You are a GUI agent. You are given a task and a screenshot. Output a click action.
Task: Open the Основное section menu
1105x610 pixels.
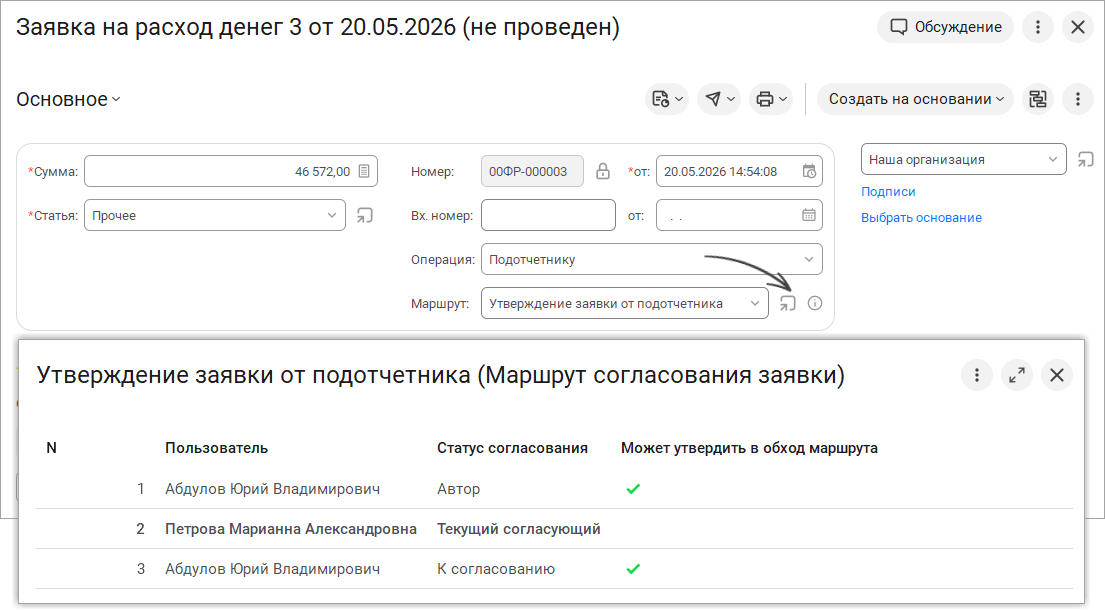click(x=68, y=99)
